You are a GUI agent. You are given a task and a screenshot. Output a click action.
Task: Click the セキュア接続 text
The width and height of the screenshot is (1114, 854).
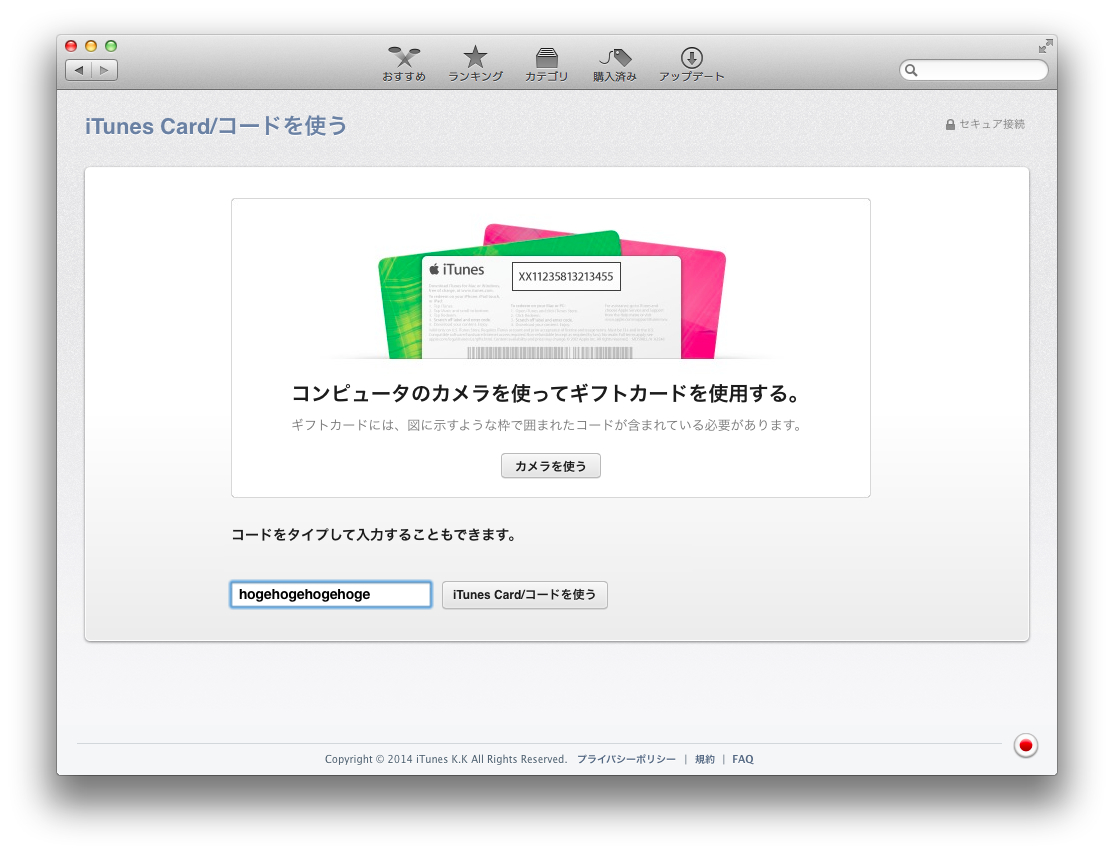click(992, 124)
